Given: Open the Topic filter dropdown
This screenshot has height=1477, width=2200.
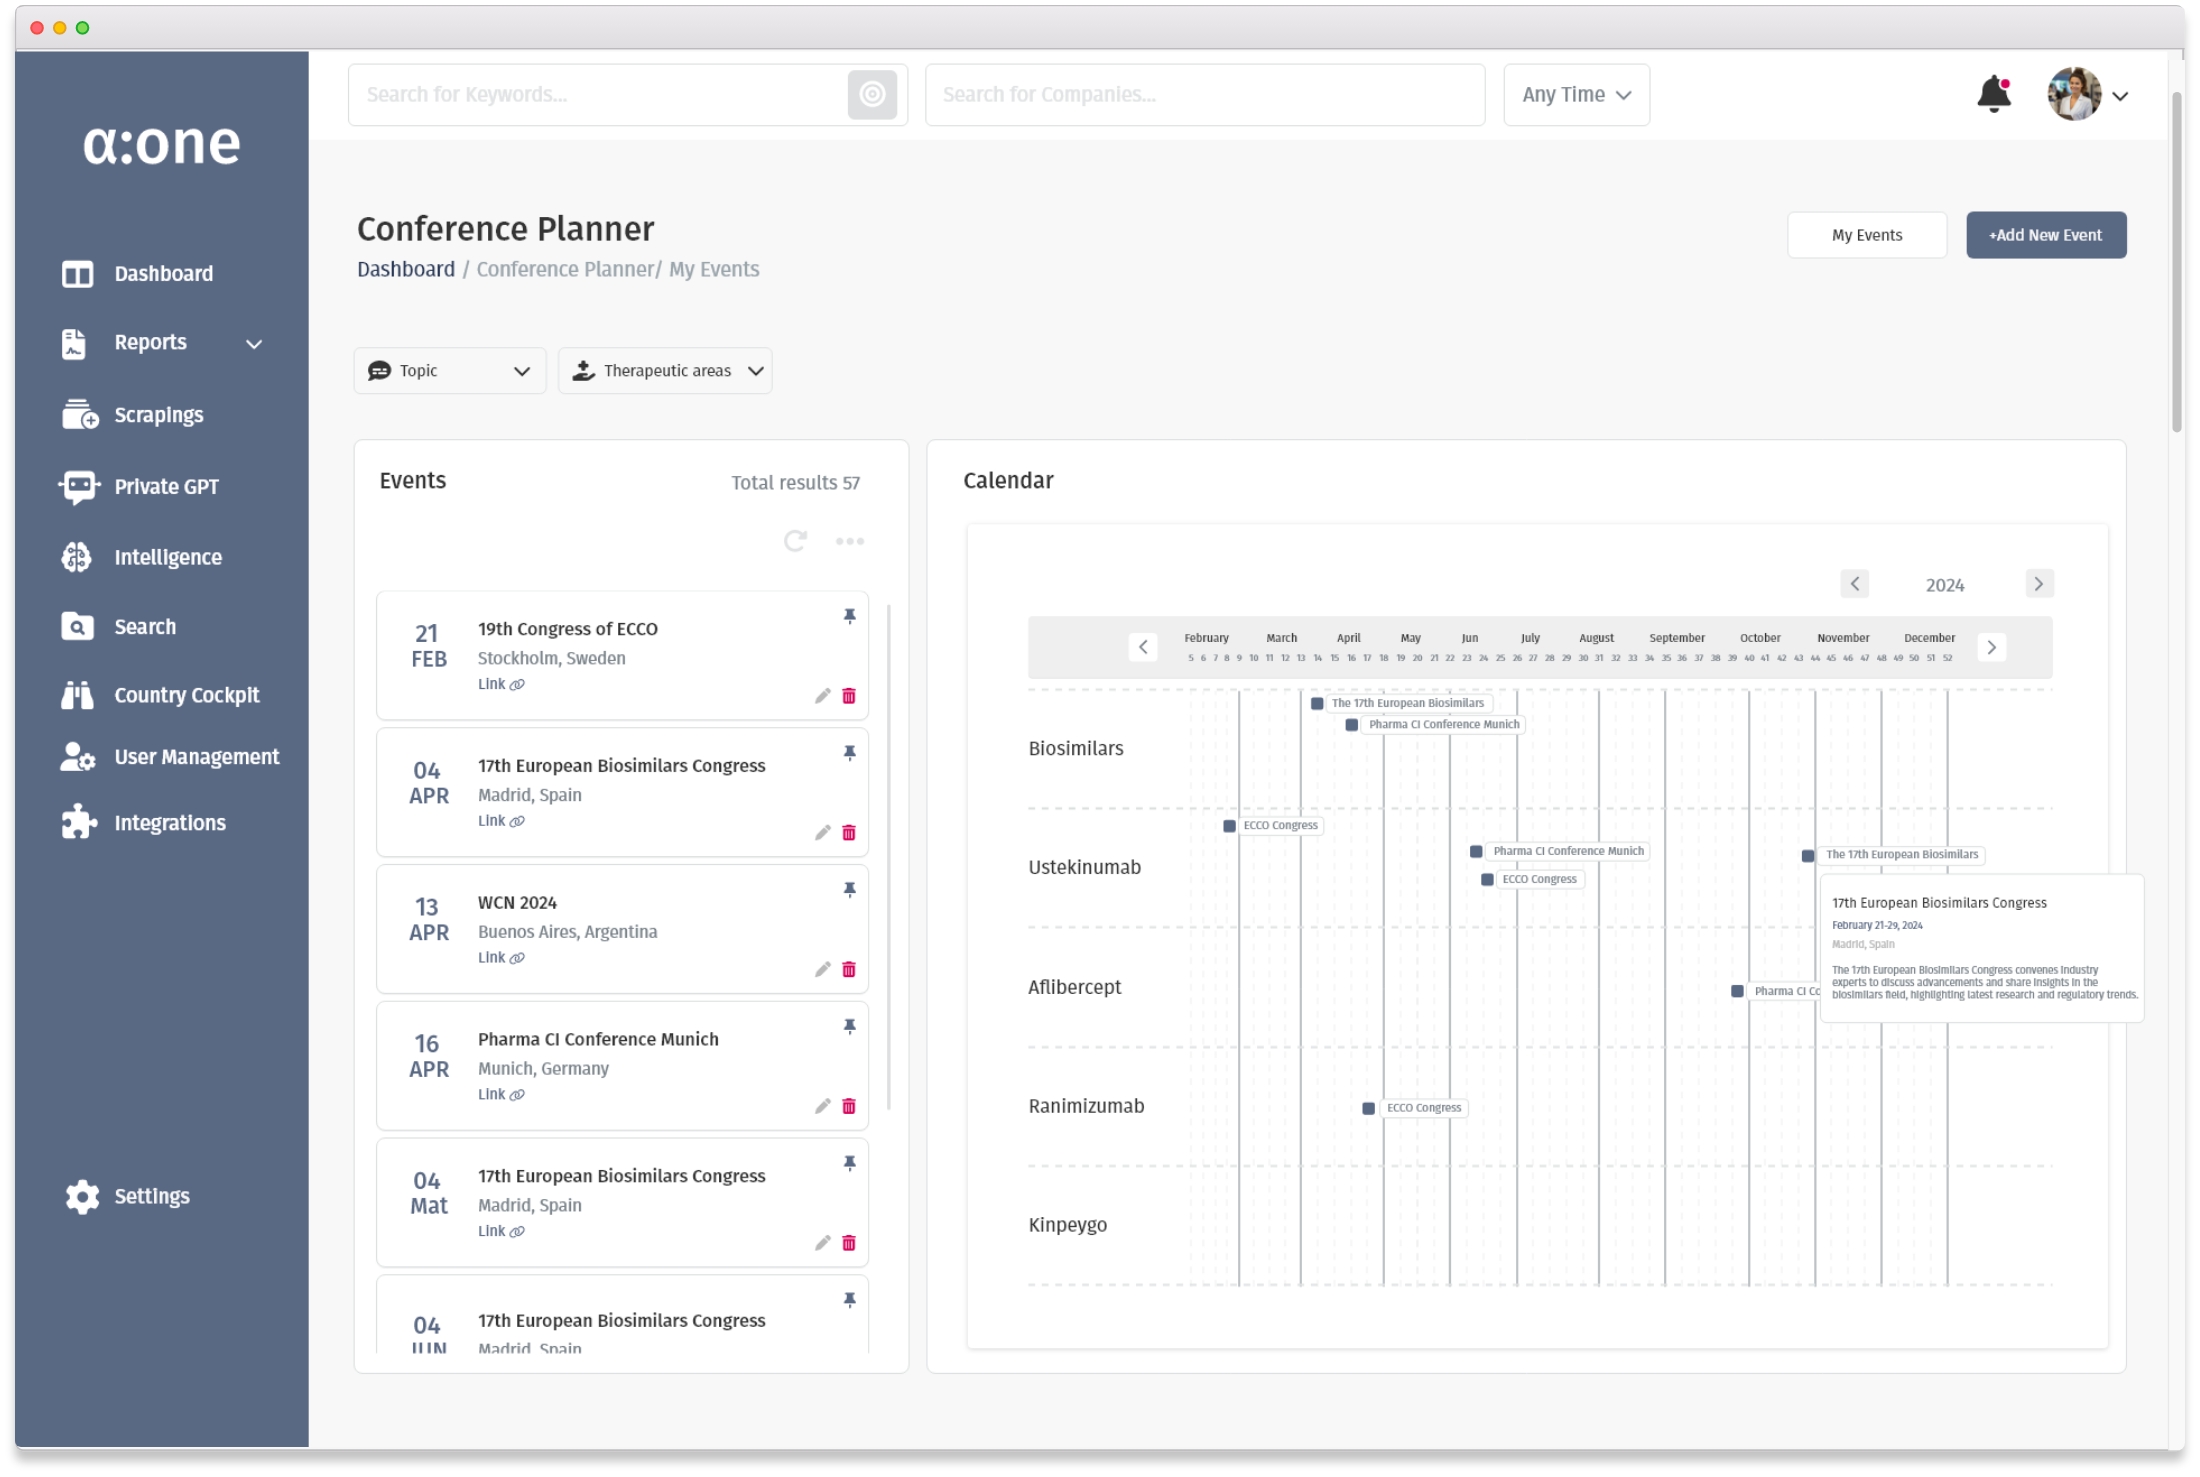Looking at the screenshot, I should coord(450,371).
